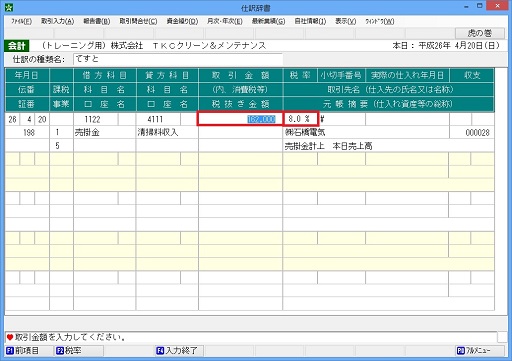Click the 8.0 % tax rate field
This screenshot has width=512, height=361.
pos(301,119)
